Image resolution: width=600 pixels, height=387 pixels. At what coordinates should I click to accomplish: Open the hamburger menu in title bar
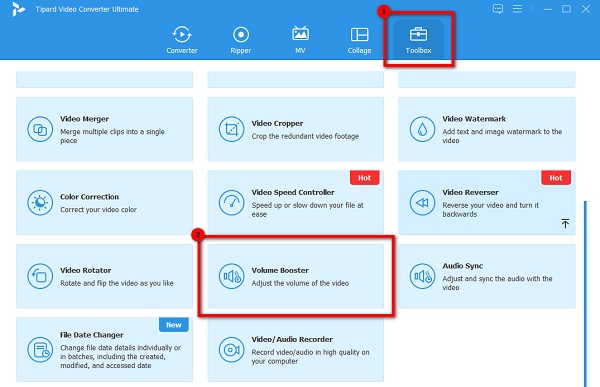pyautogui.click(x=517, y=8)
